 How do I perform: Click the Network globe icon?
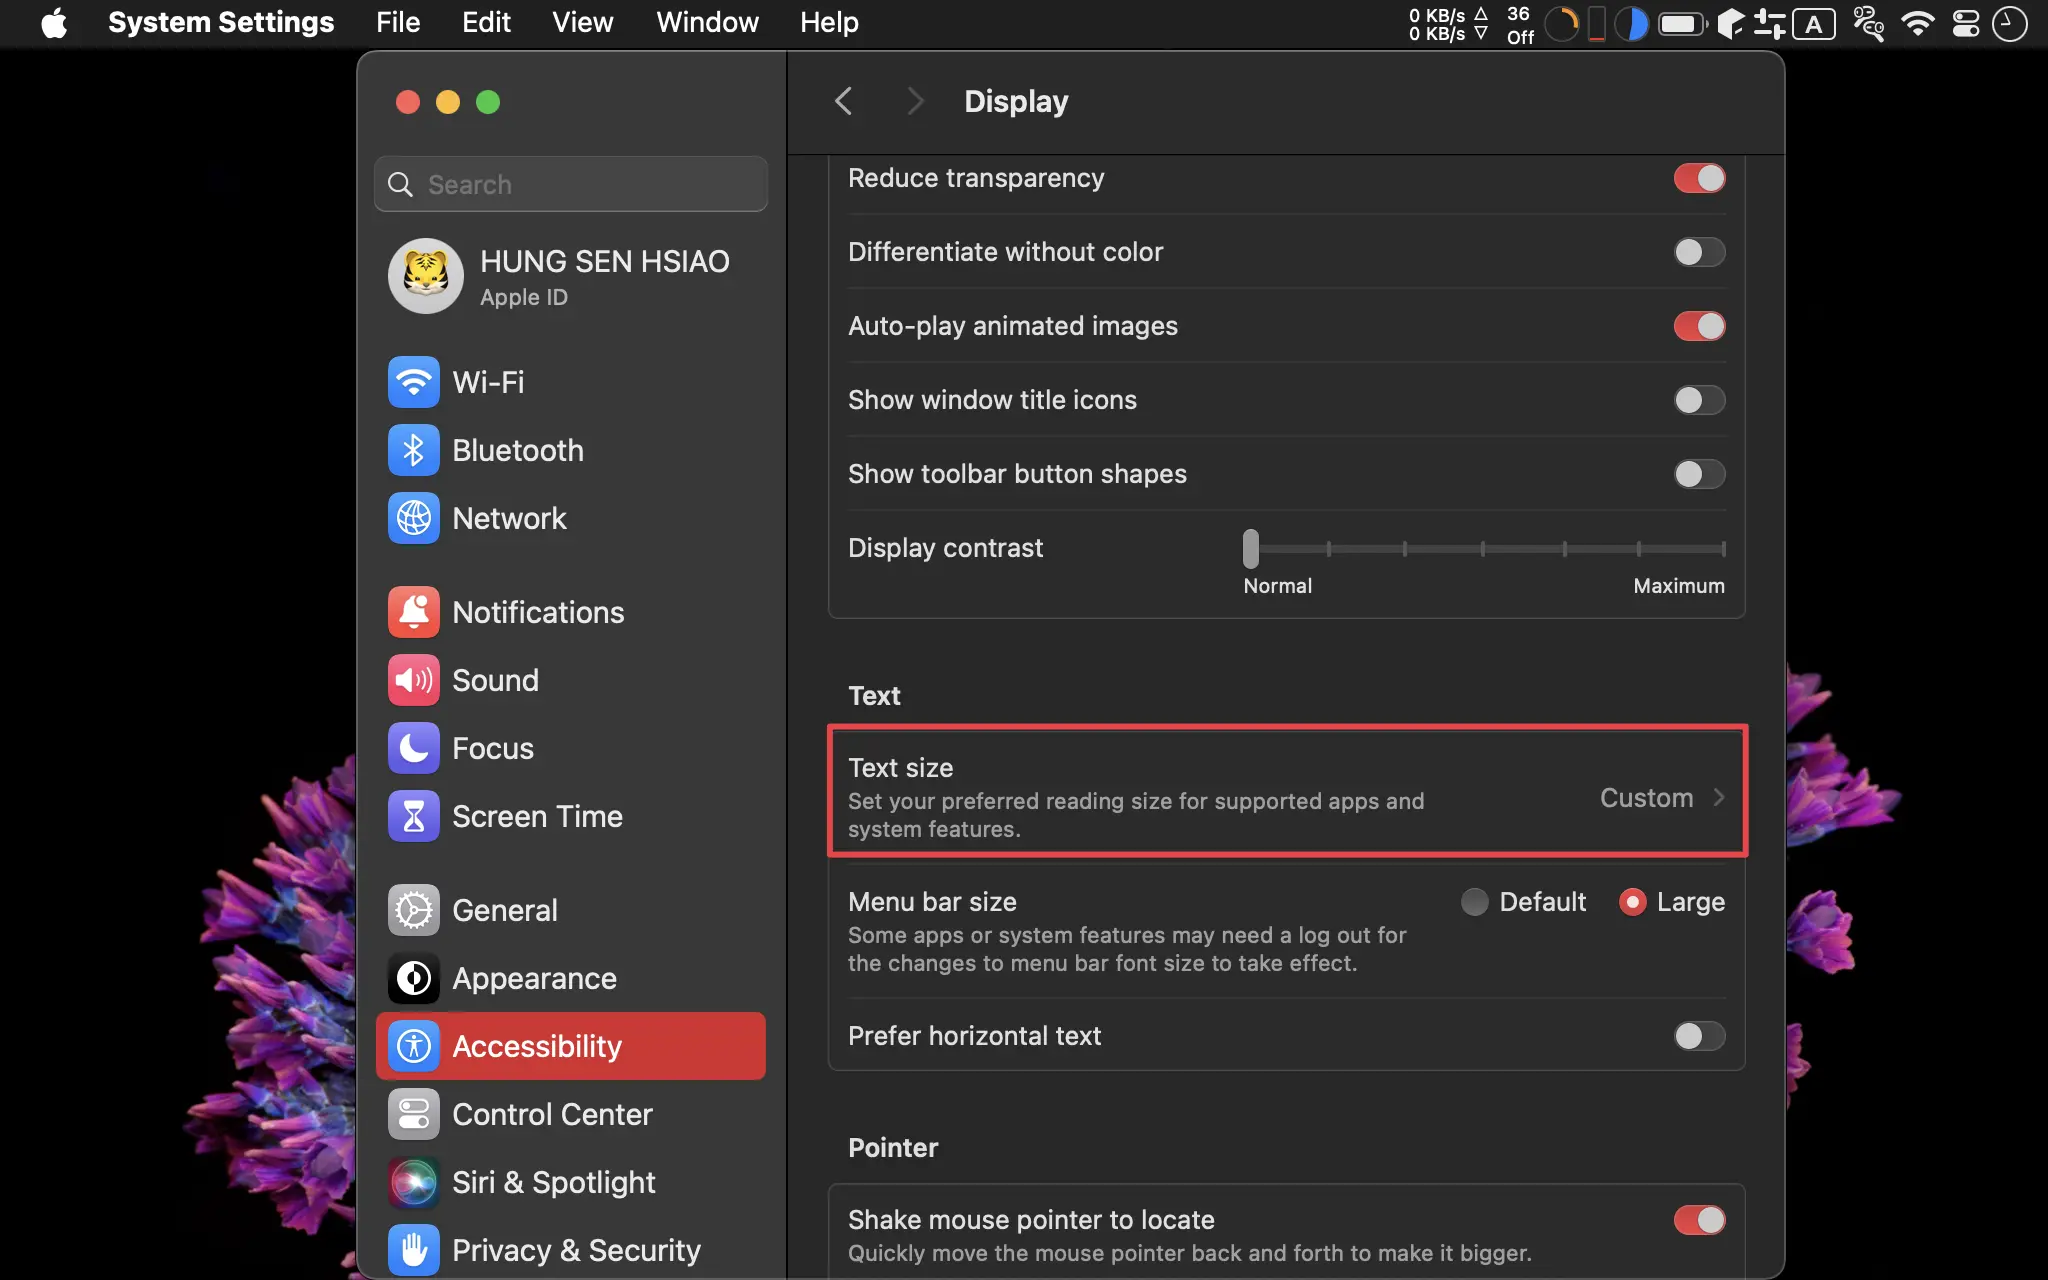click(x=413, y=518)
